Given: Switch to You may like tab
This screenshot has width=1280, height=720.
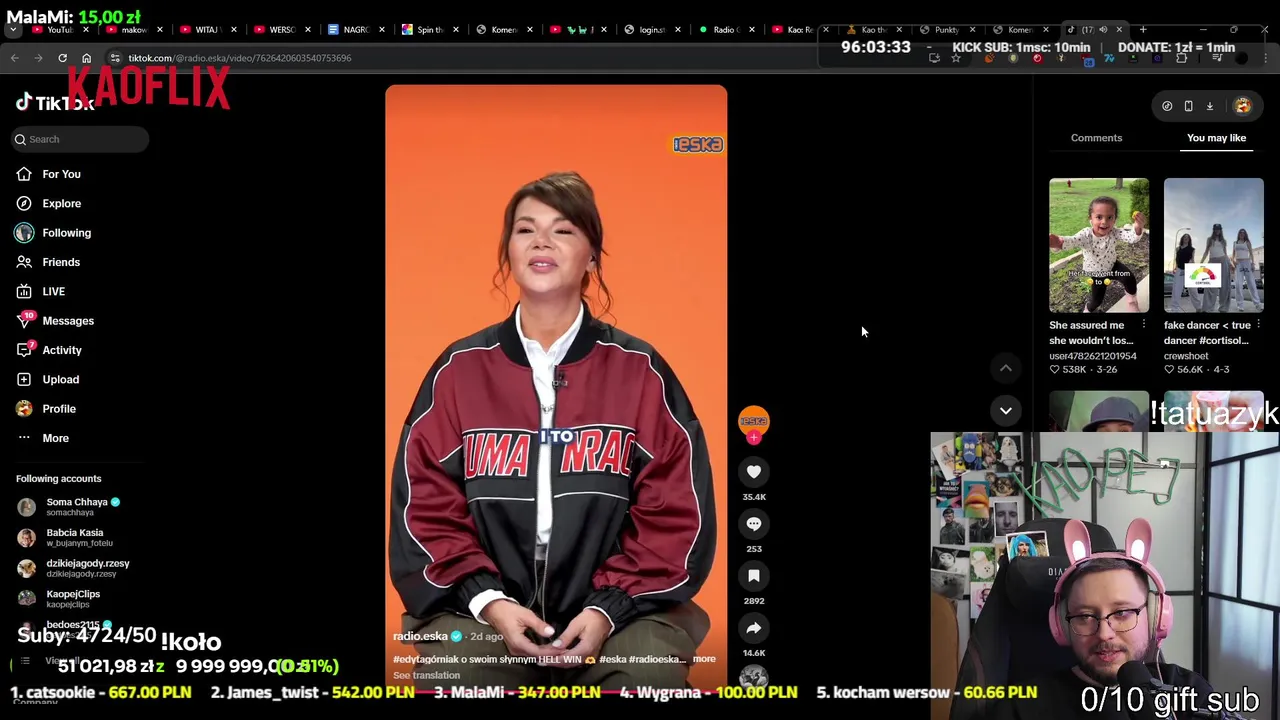Looking at the screenshot, I should [x=1216, y=138].
